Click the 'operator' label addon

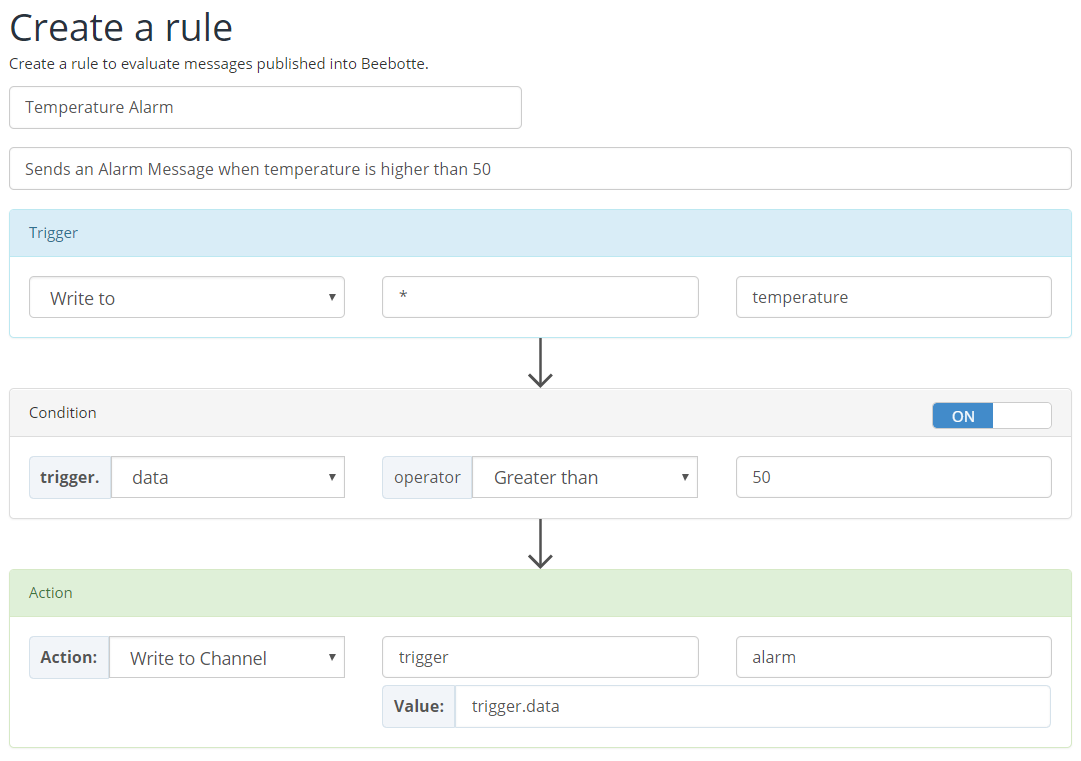[x=427, y=478]
